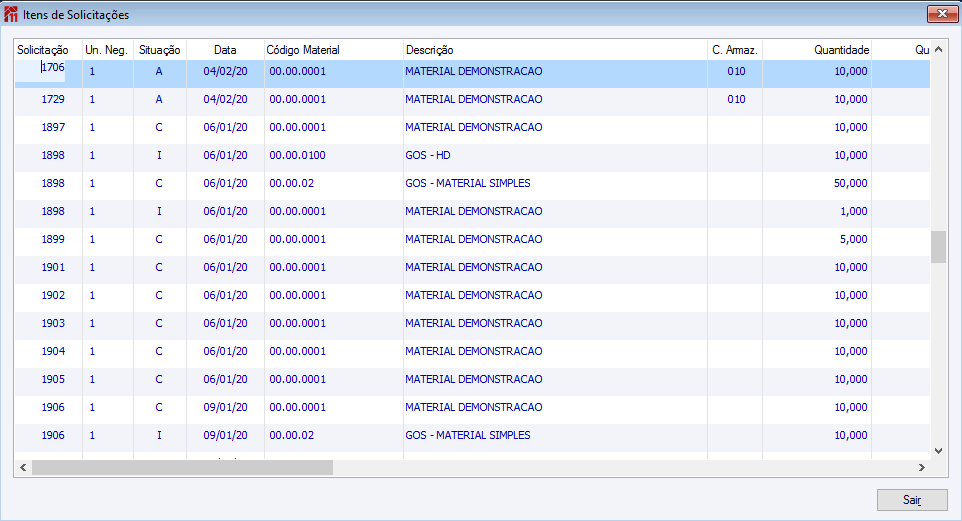Close the Itens de Solicitações window
The width and height of the screenshot is (962, 521).
point(942,14)
